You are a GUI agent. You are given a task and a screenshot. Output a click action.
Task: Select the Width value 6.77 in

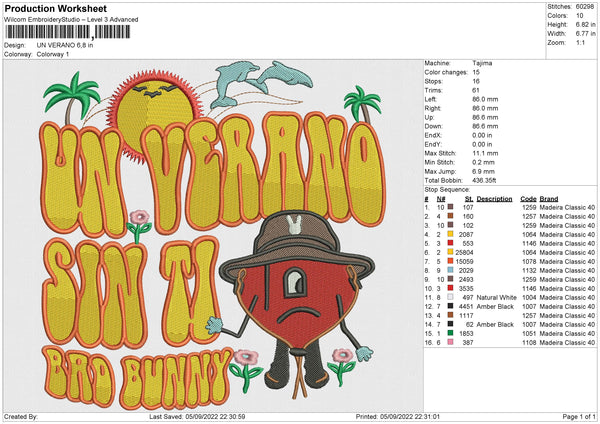[x=585, y=34]
